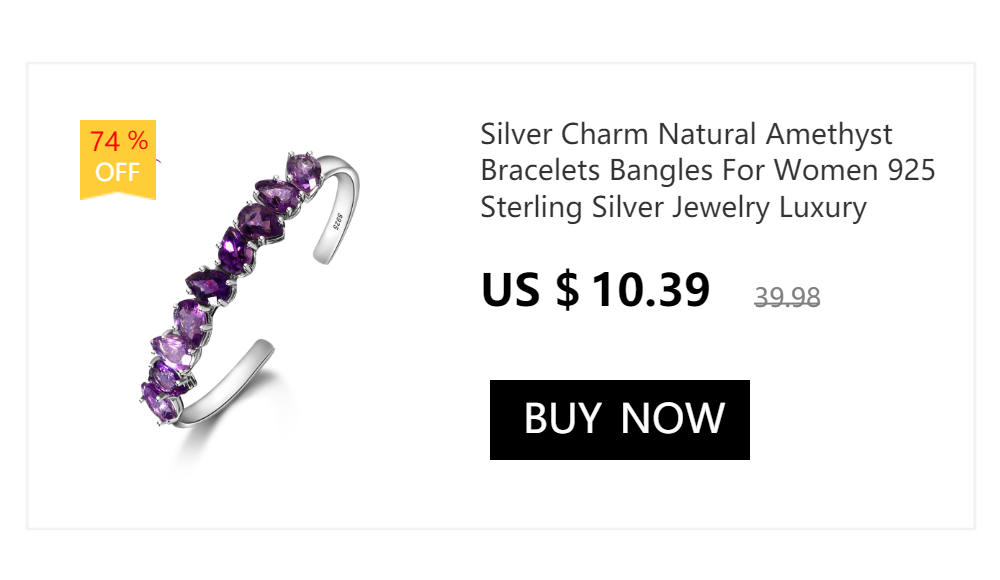Click the US $ 10.39 sale price

point(595,290)
